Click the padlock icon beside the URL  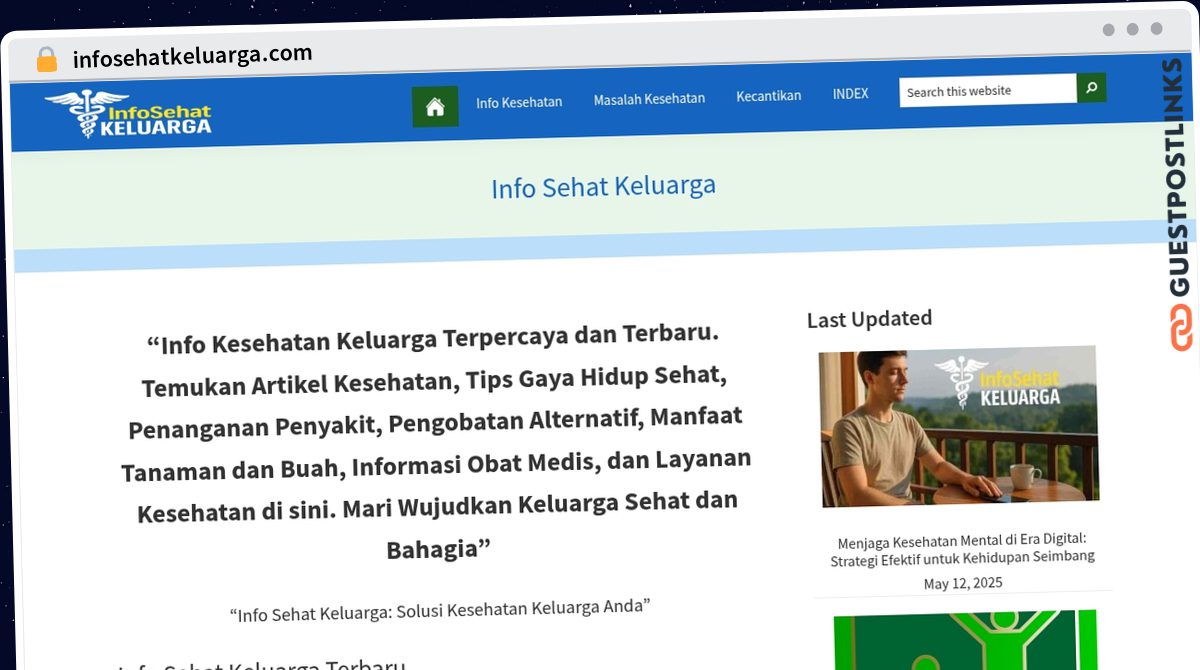point(46,60)
